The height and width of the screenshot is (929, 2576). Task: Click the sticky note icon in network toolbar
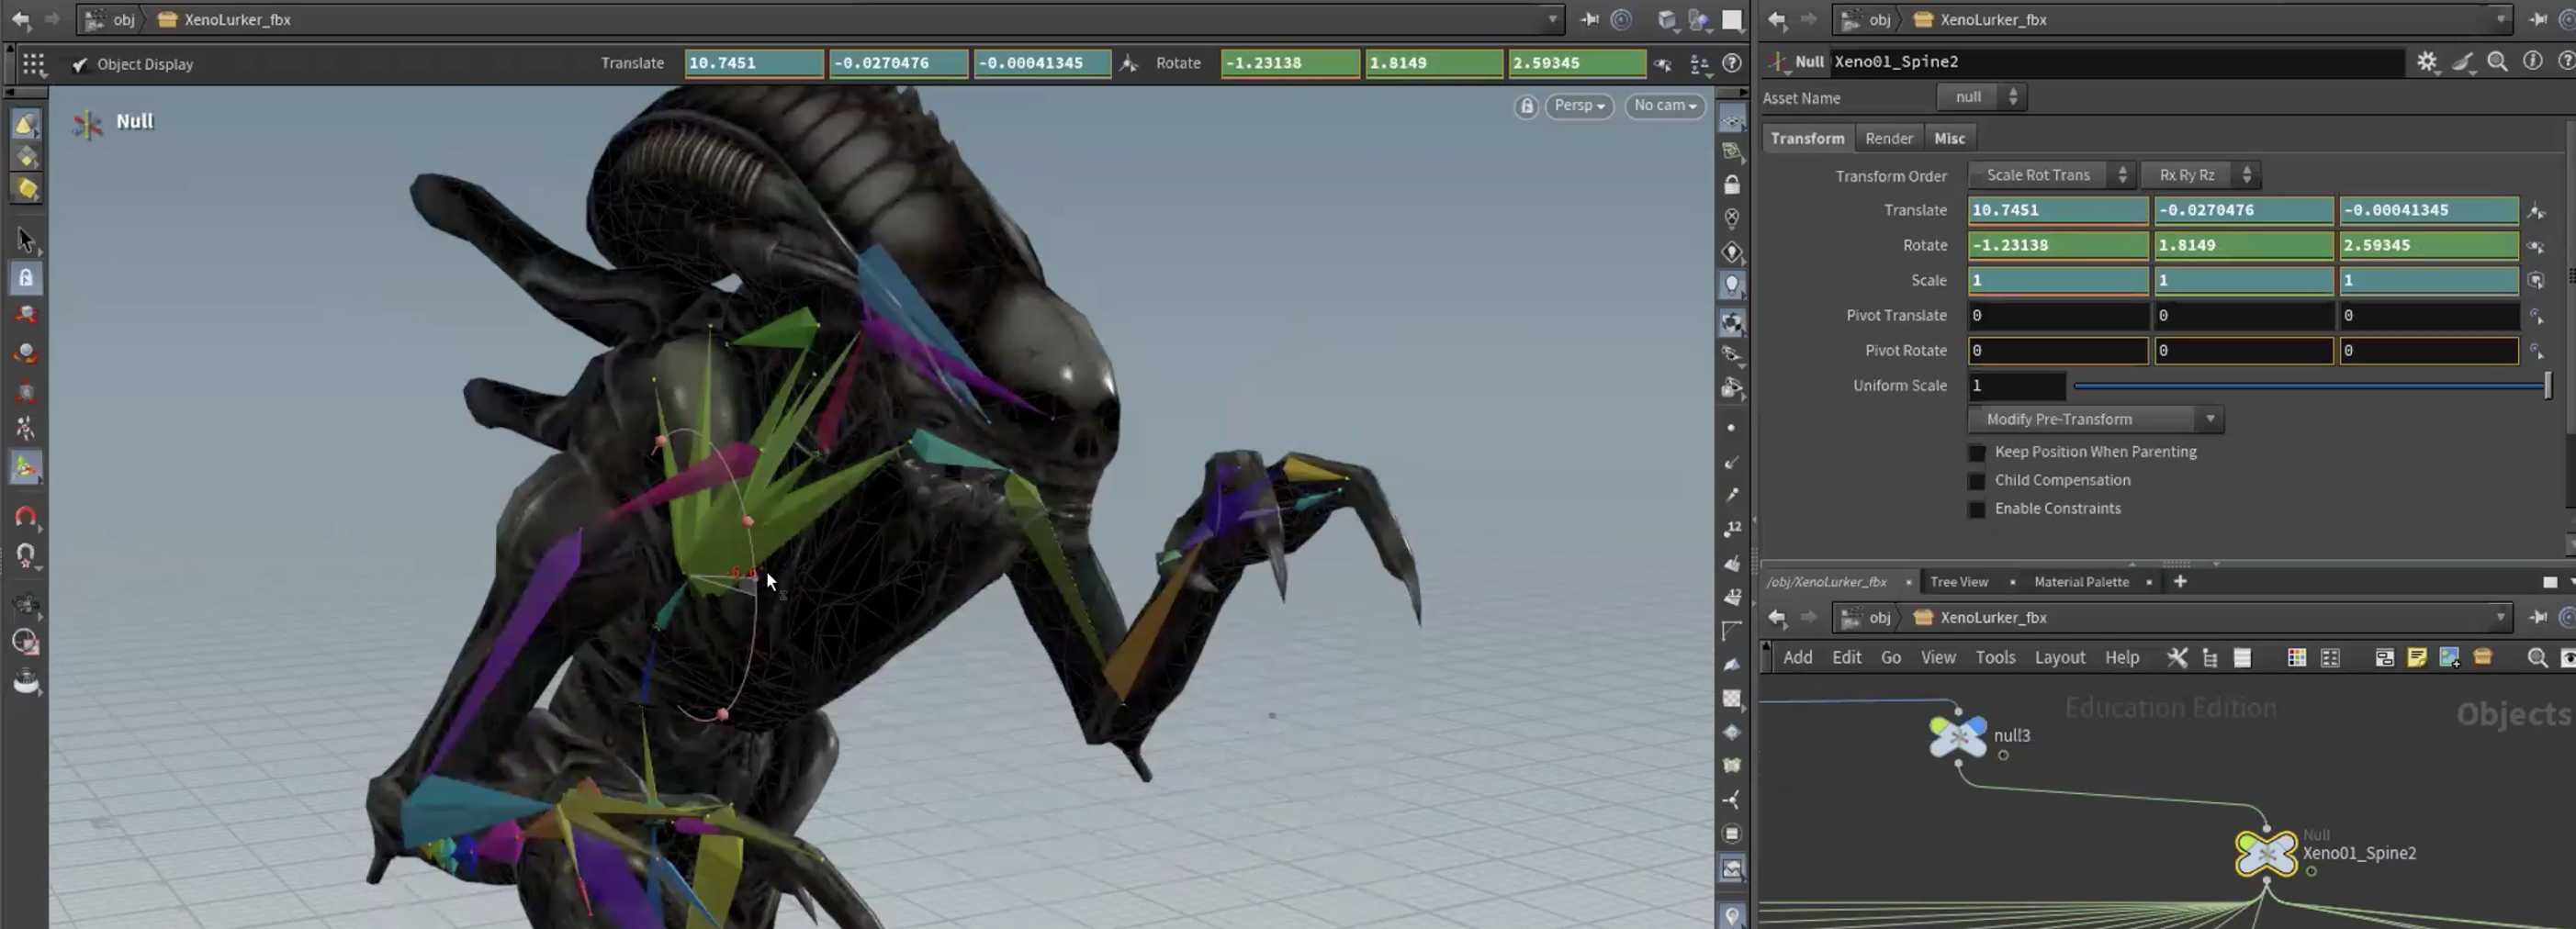coord(2417,657)
